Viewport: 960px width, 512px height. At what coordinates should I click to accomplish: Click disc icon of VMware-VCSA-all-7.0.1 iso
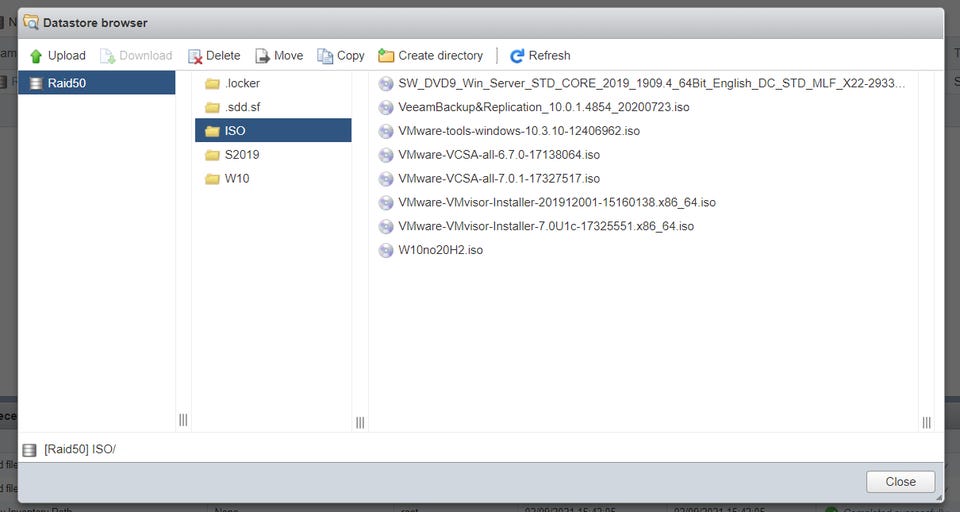click(x=386, y=179)
